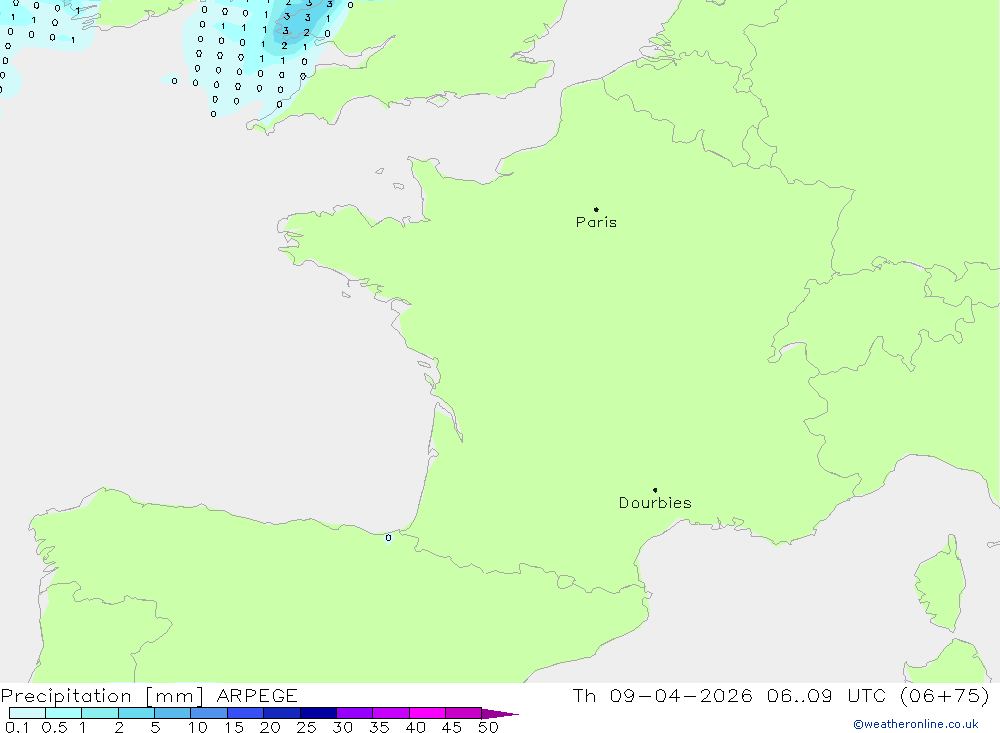Click the Paris city label
This screenshot has height=733, width=1000.
(596, 222)
